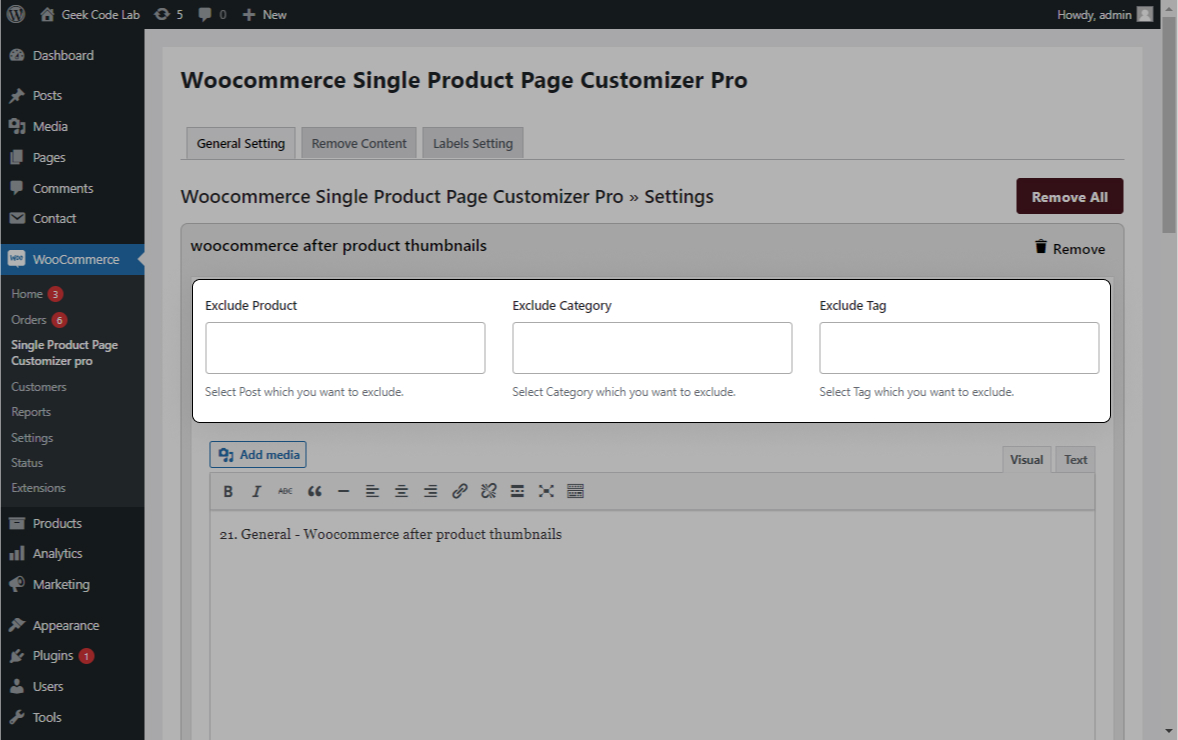Open the Extensions submenu
This screenshot has height=740, width=1178.
coord(38,488)
